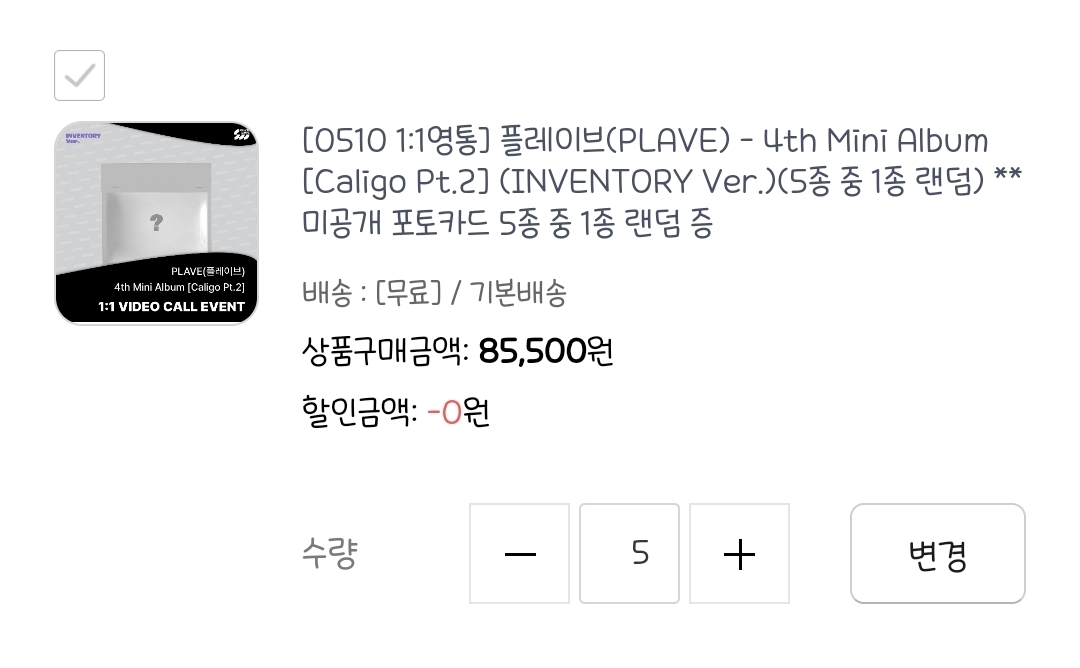
Task: Click the INVENTORY Ver. label on thumbnail
Action: pyautogui.click(x=83, y=138)
